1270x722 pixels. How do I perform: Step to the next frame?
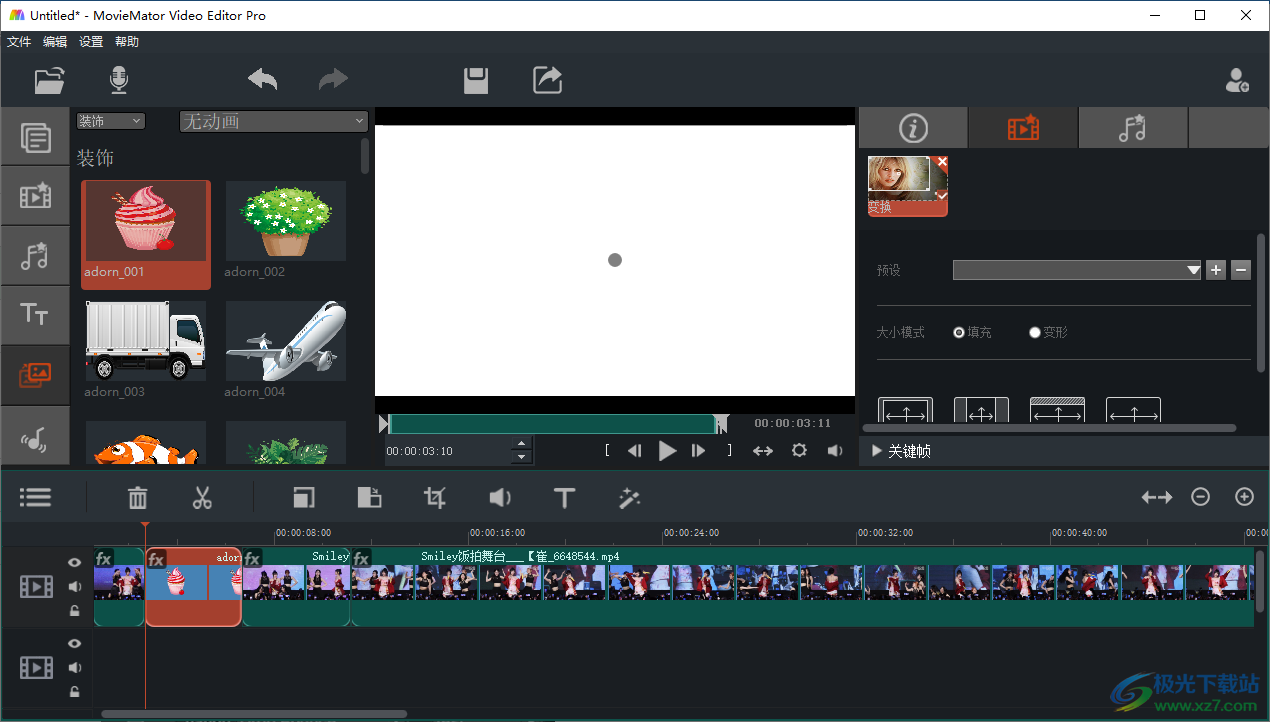click(699, 451)
